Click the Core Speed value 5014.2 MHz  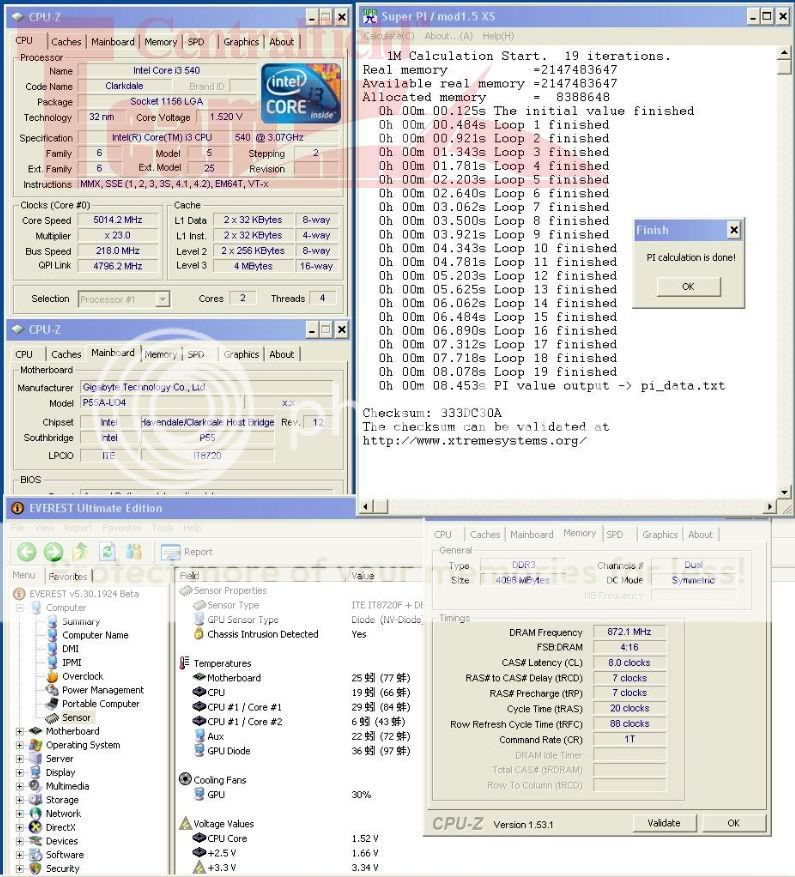point(118,220)
